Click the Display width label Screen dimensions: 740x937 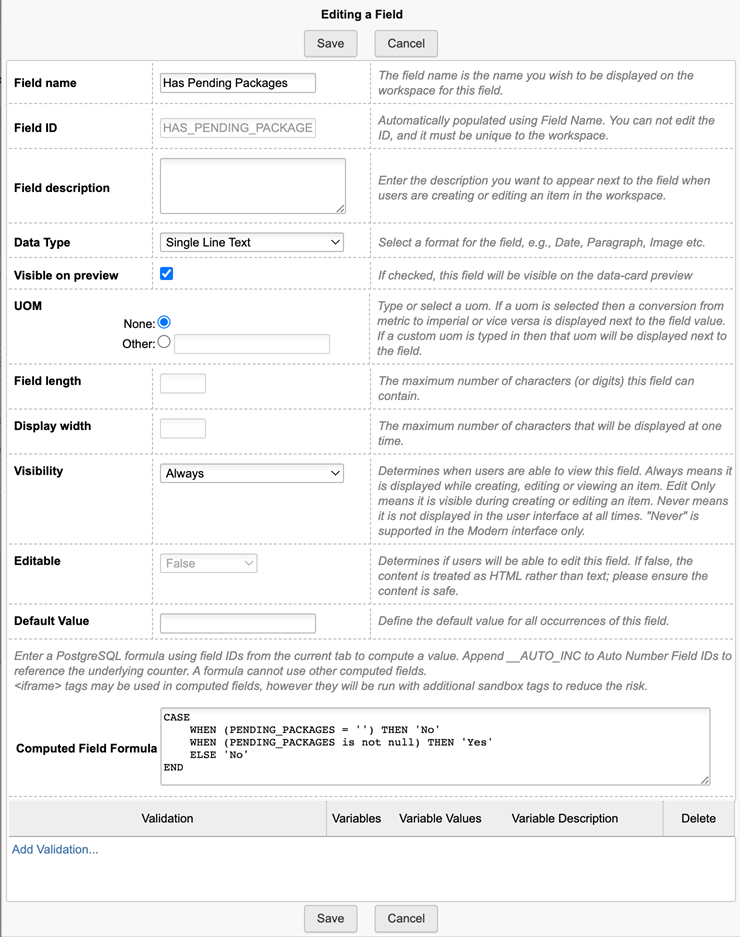click(53, 426)
